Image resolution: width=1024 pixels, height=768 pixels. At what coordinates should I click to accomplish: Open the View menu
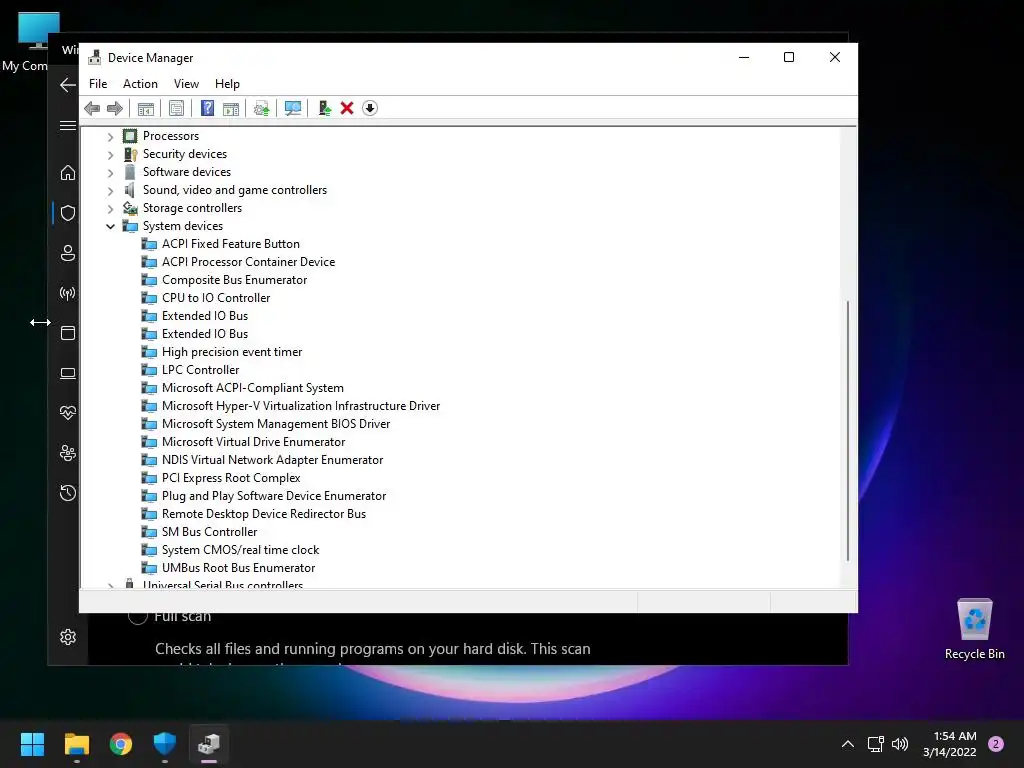[186, 84]
